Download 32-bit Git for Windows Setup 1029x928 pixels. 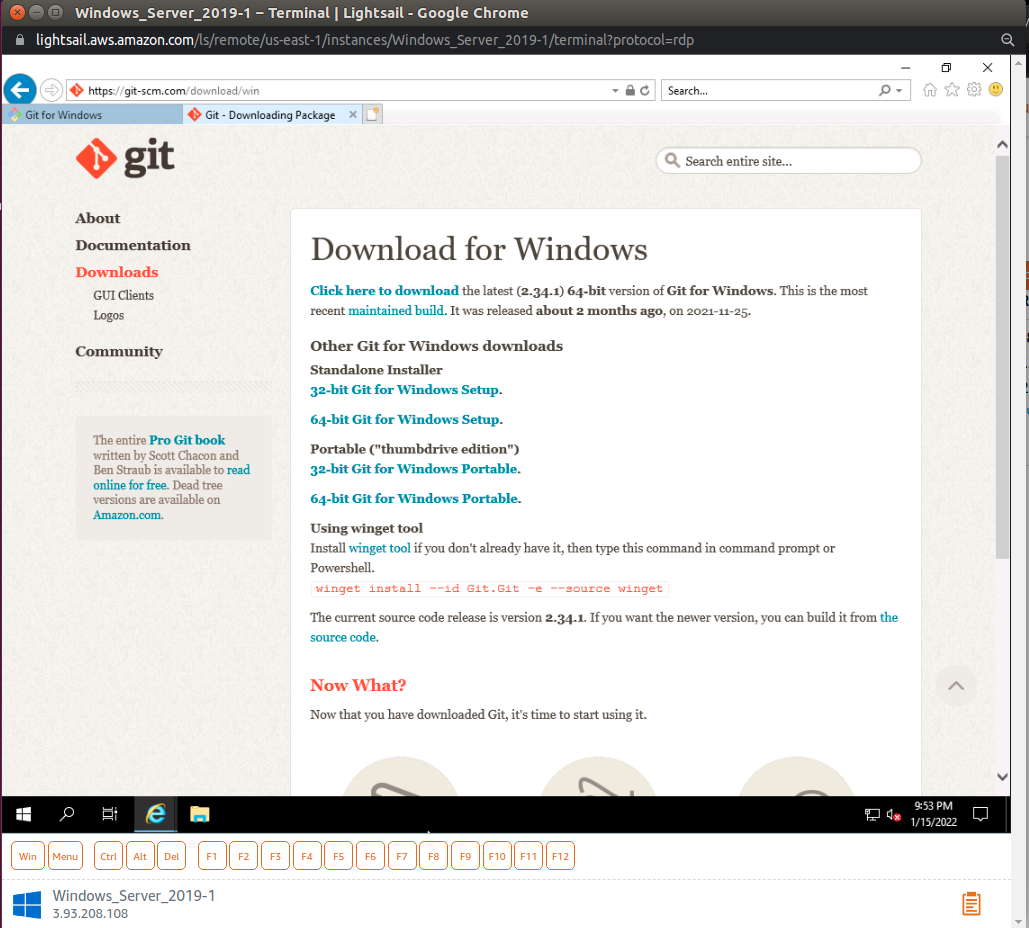[405, 389]
